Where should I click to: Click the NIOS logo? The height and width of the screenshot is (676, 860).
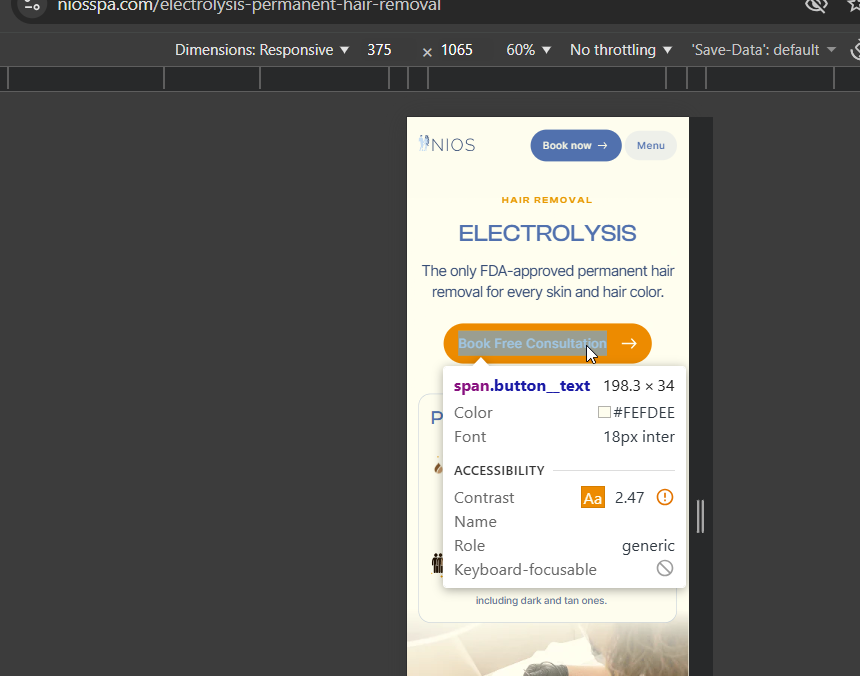click(x=446, y=144)
